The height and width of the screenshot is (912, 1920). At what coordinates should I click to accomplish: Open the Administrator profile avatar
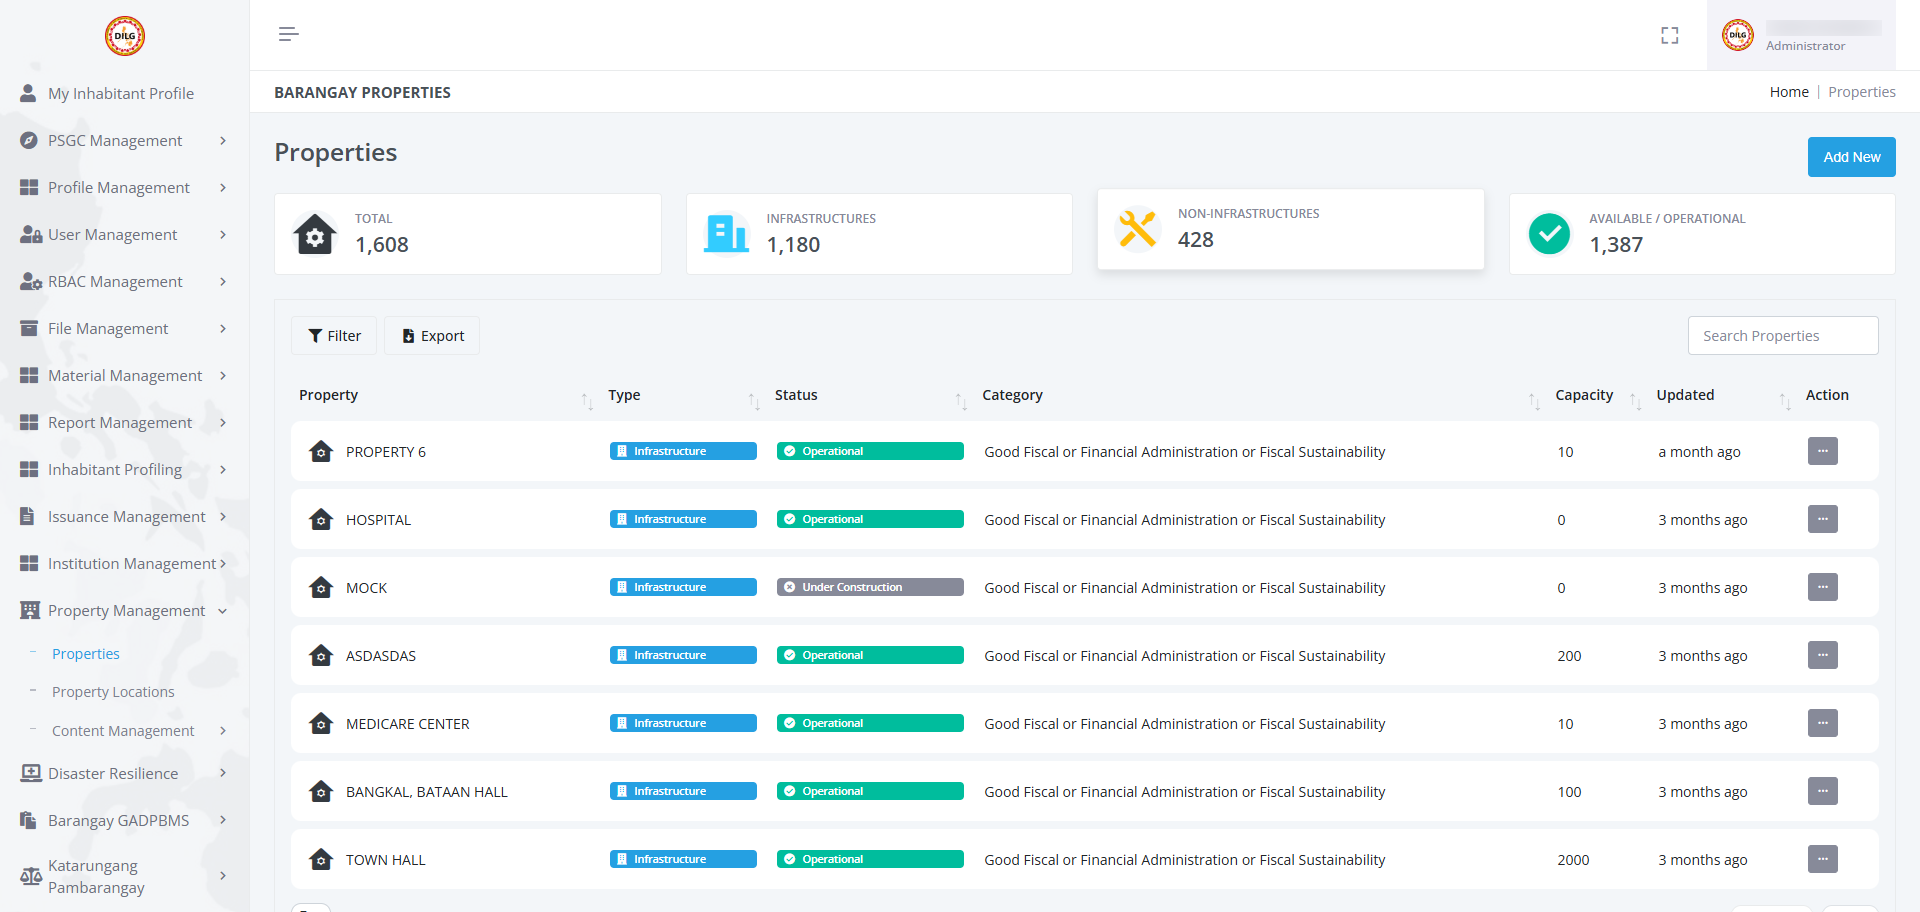coord(1738,35)
